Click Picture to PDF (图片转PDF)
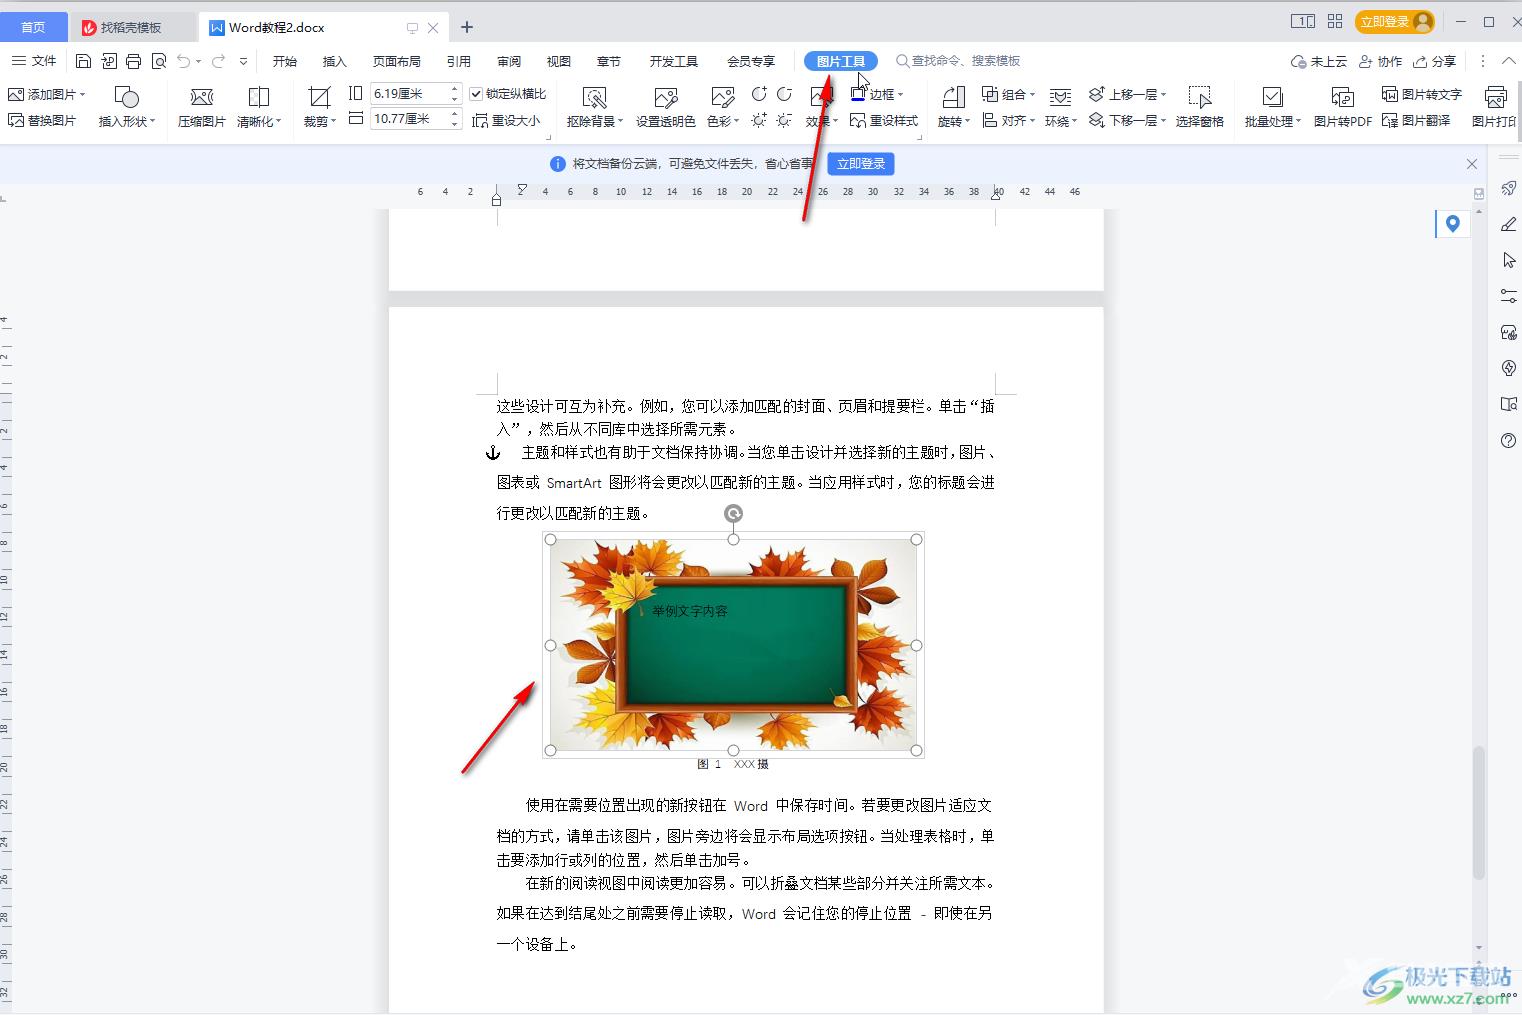 coord(1342,107)
